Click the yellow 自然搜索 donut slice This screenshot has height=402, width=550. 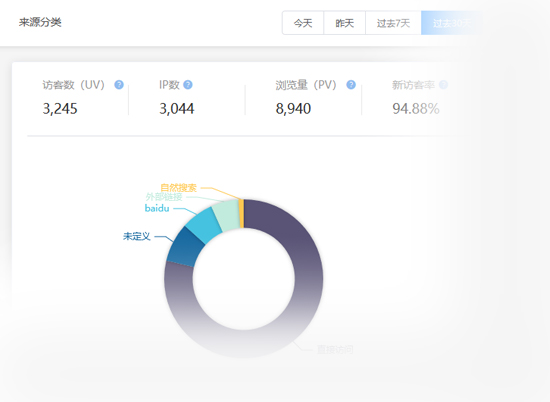[241, 214]
